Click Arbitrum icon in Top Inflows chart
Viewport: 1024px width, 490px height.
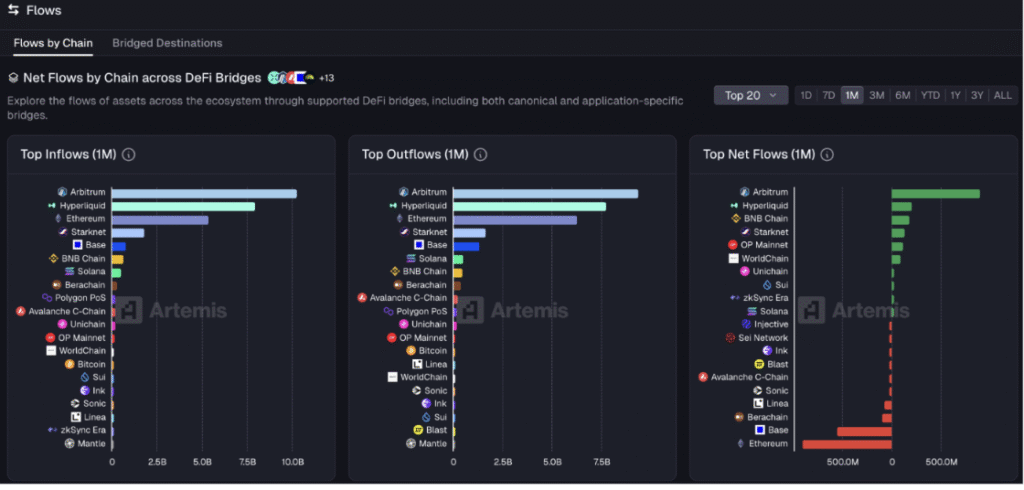point(63,192)
